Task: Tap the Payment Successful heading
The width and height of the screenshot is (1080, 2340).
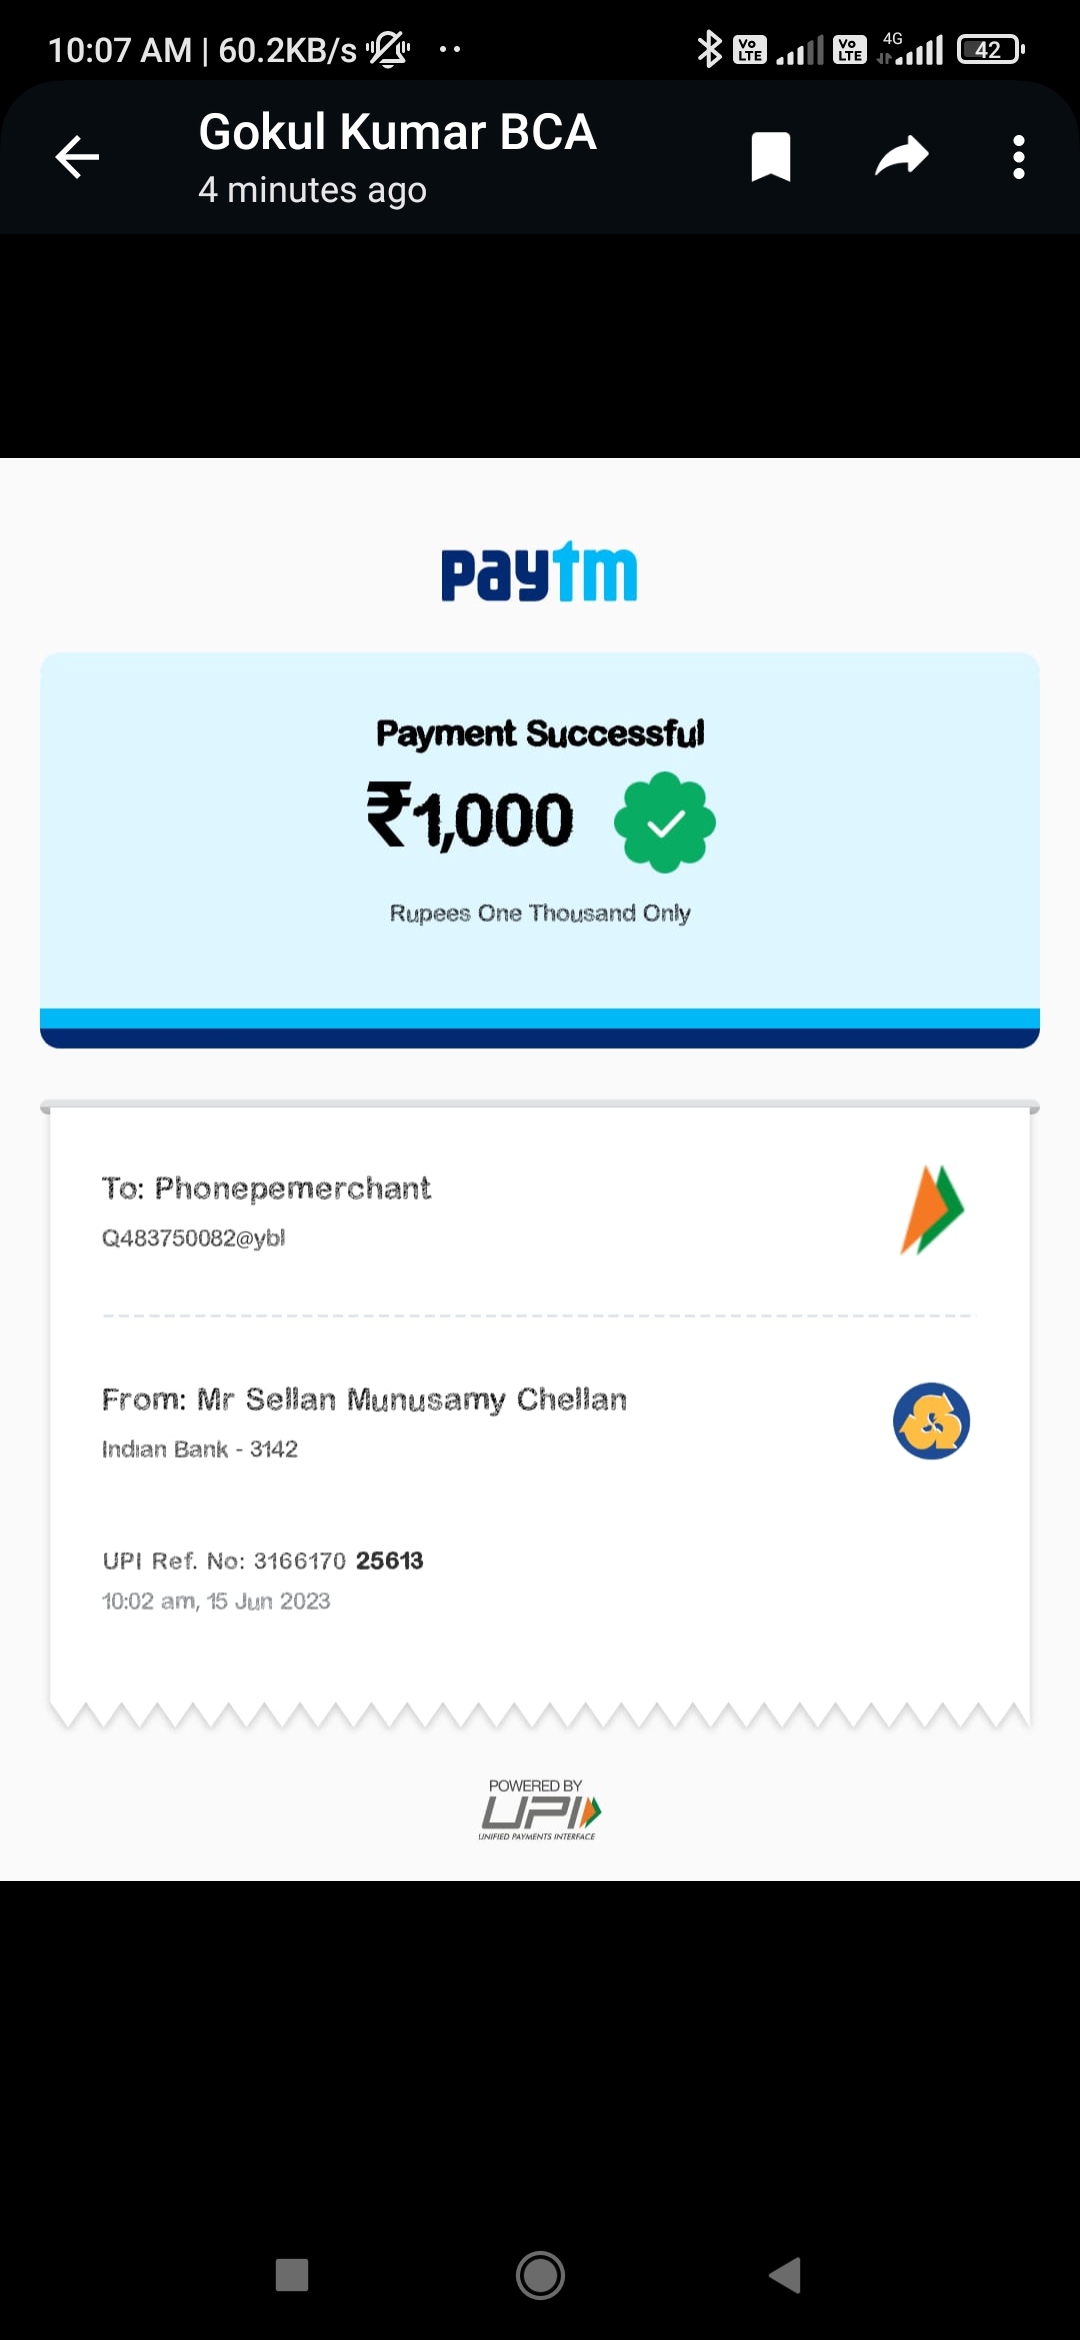Action: pos(540,733)
